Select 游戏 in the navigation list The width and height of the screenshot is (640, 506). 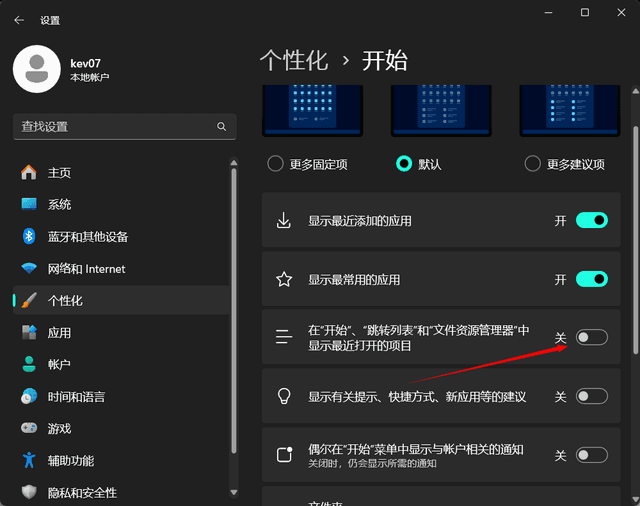(59, 429)
